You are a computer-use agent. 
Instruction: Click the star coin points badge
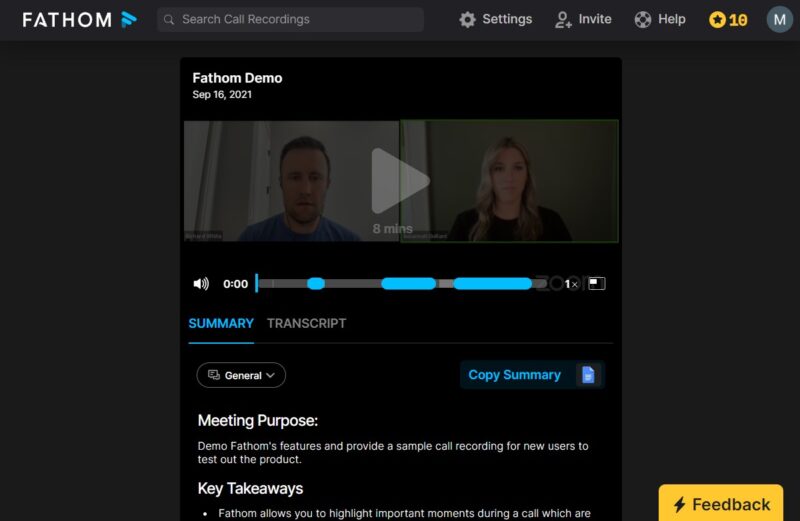click(728, 20)
